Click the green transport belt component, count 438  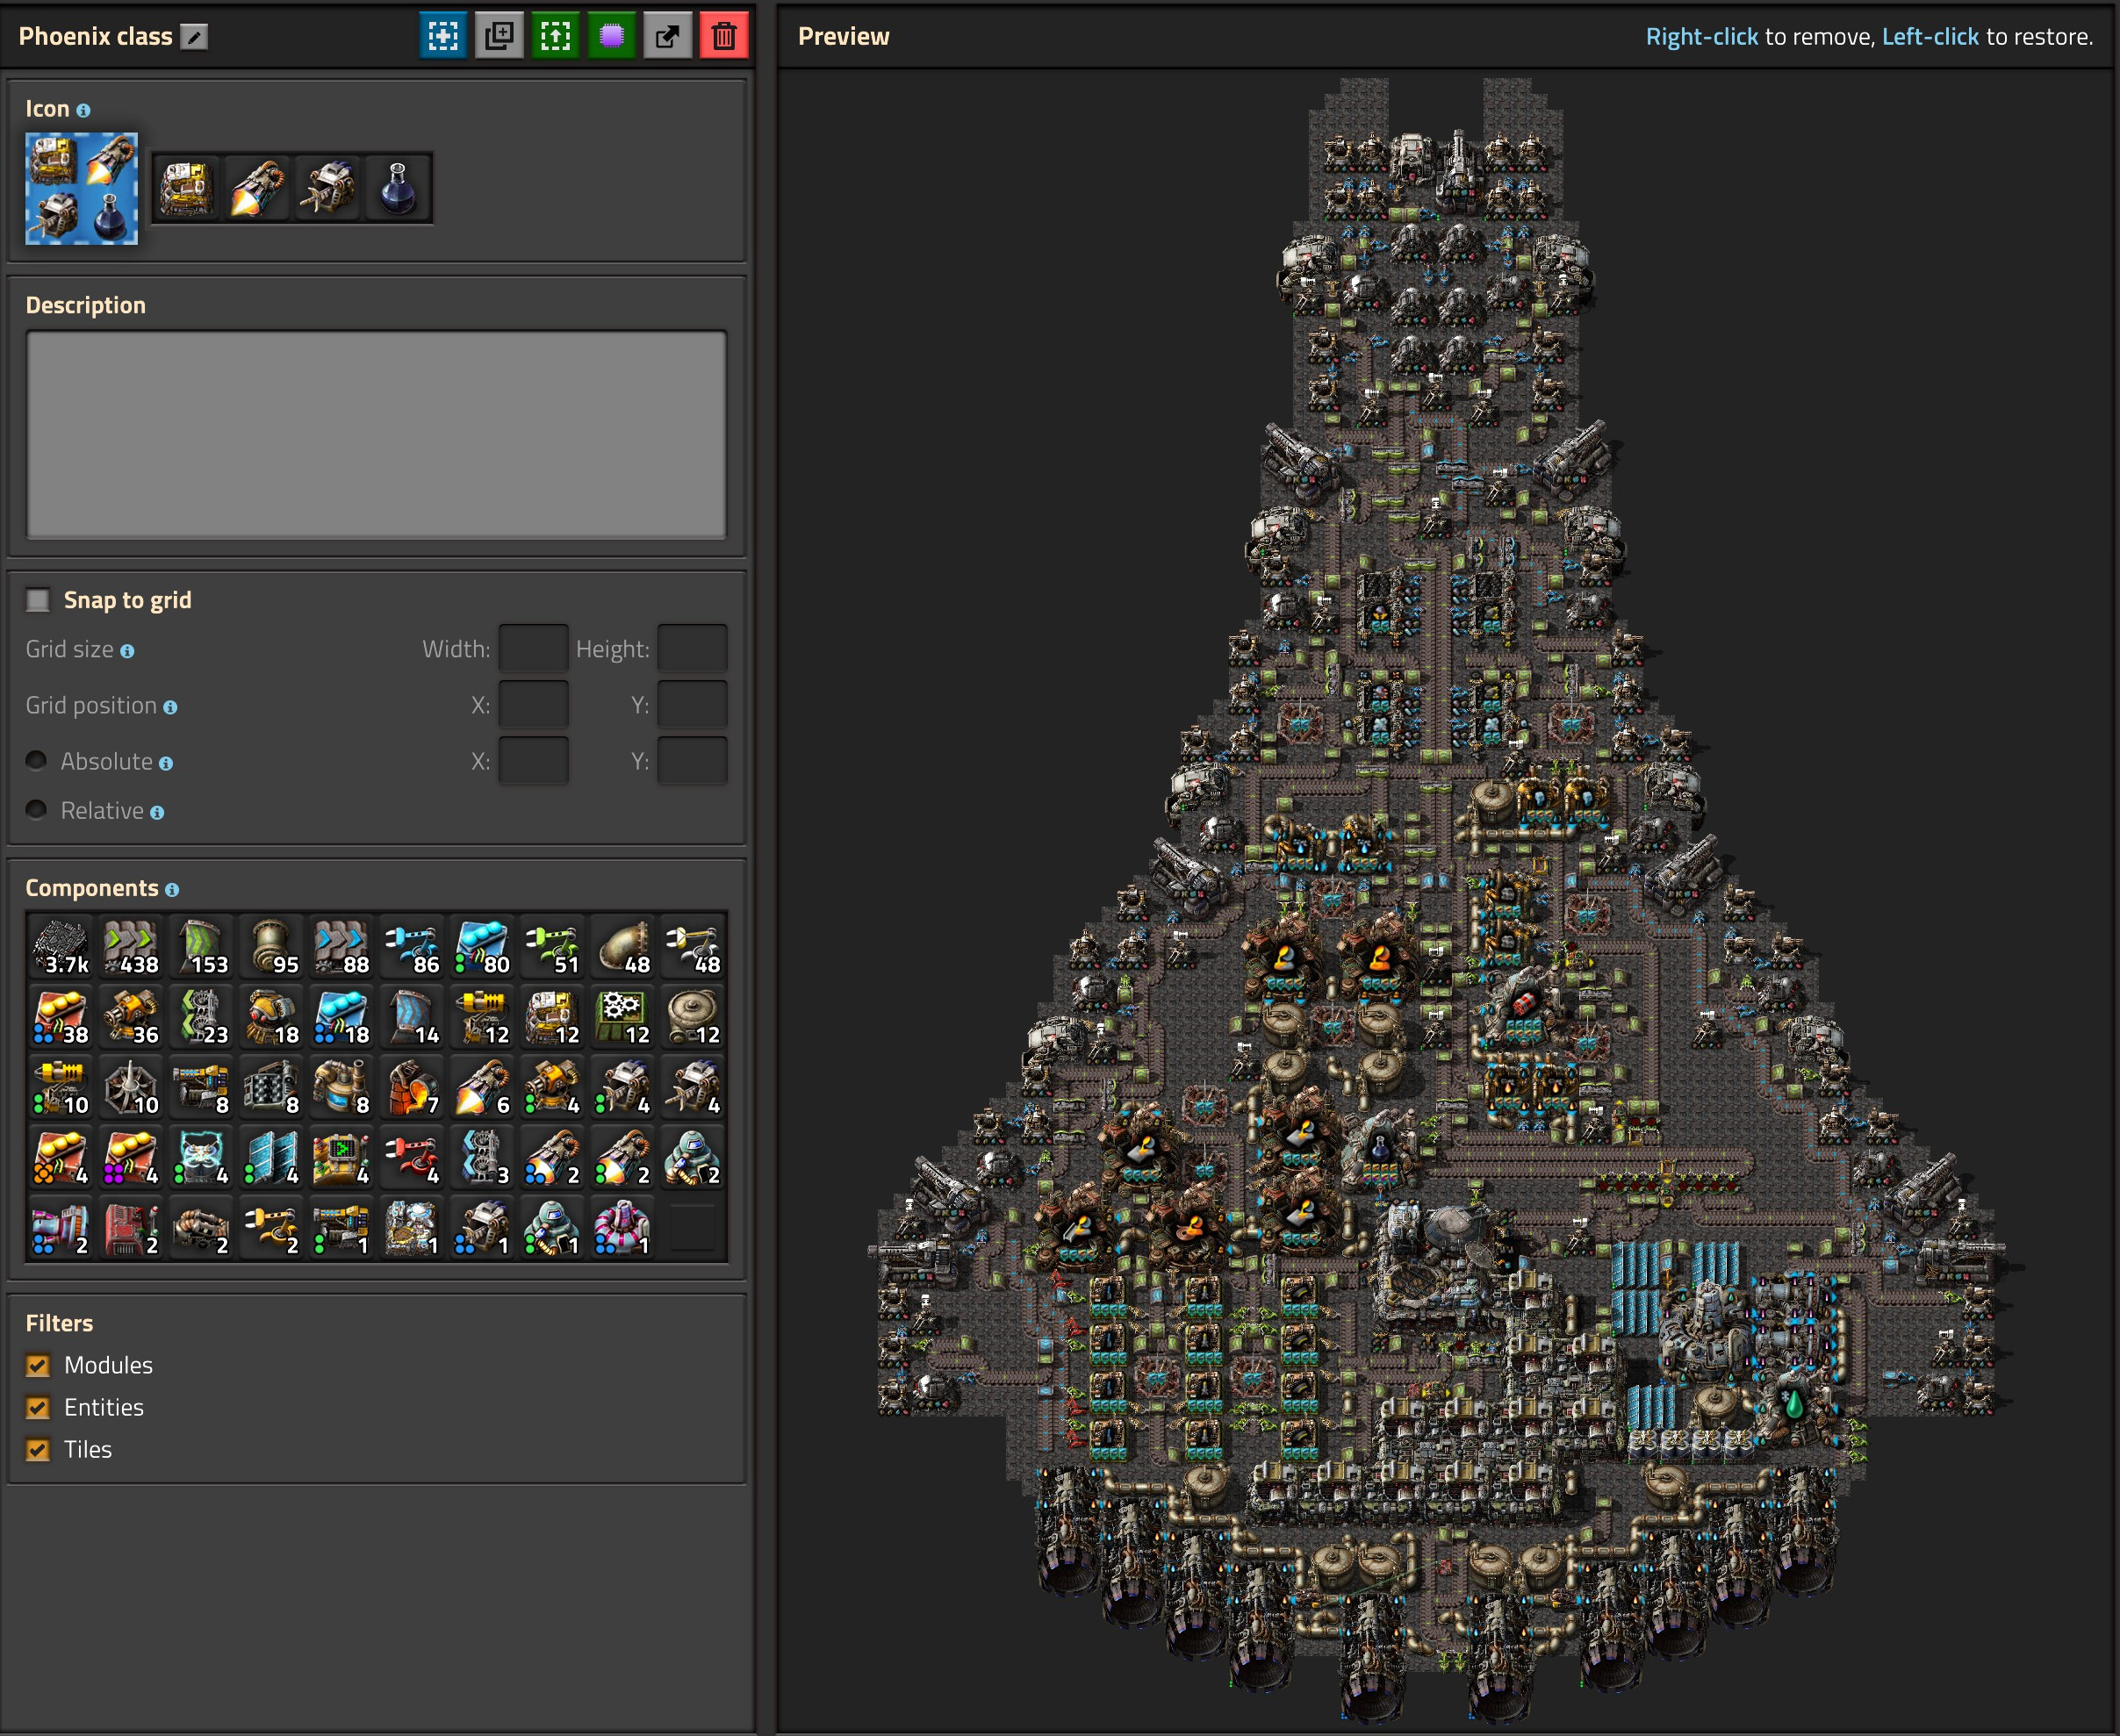click(131, 947)
